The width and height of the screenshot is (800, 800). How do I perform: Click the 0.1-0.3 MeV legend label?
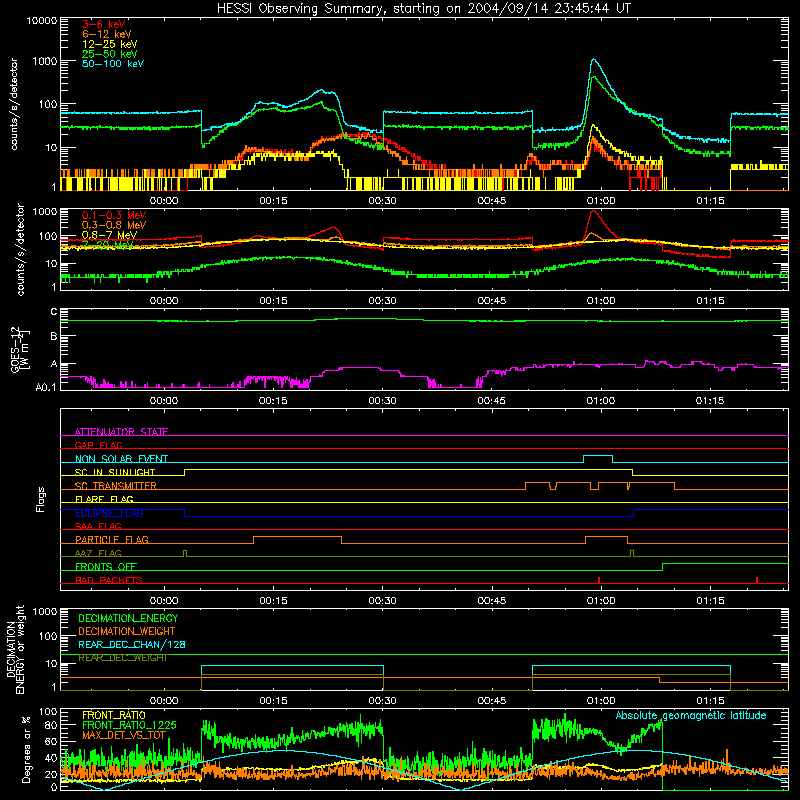(x=114, y=215)
